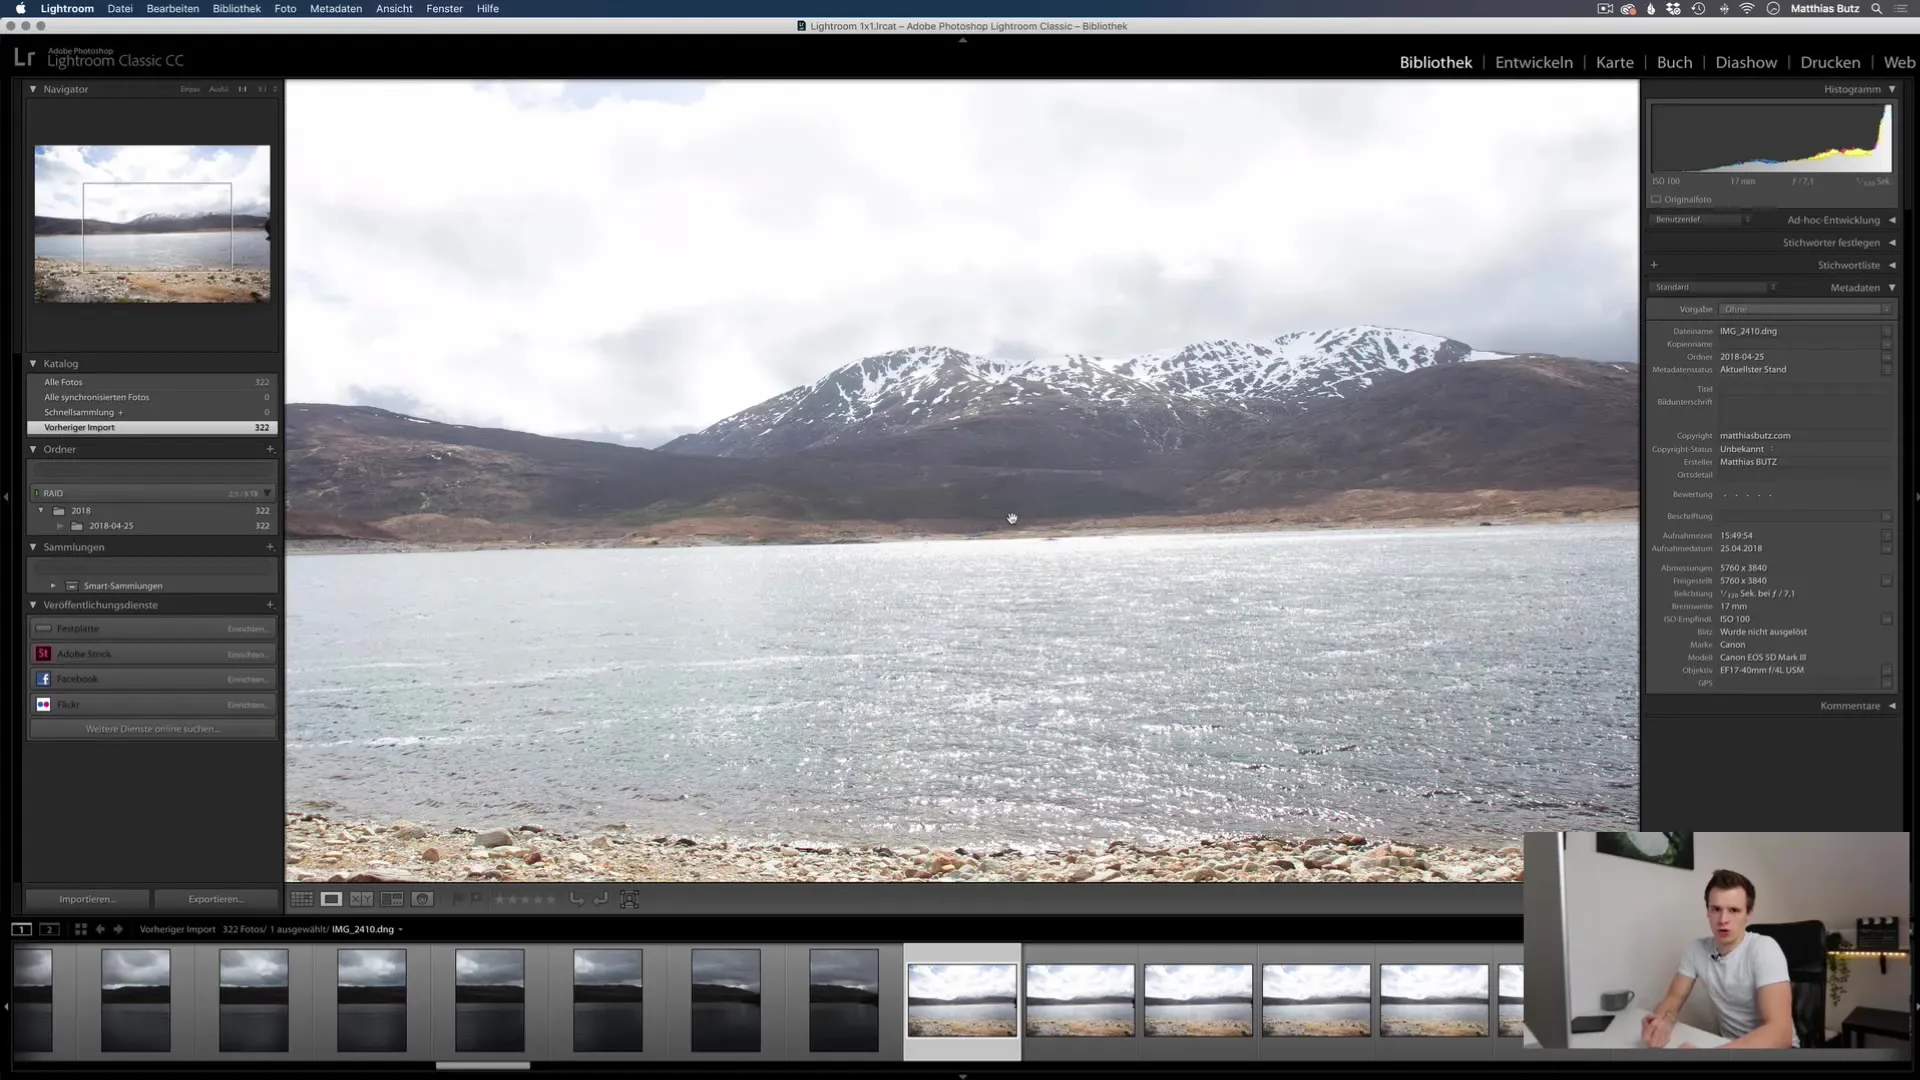
Task: Select Schnellsammlung catalog entry
Action: click(153, 412)
